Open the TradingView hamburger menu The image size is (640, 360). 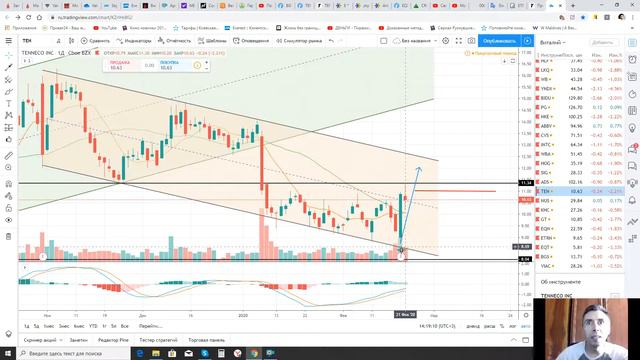coord(9,41)
